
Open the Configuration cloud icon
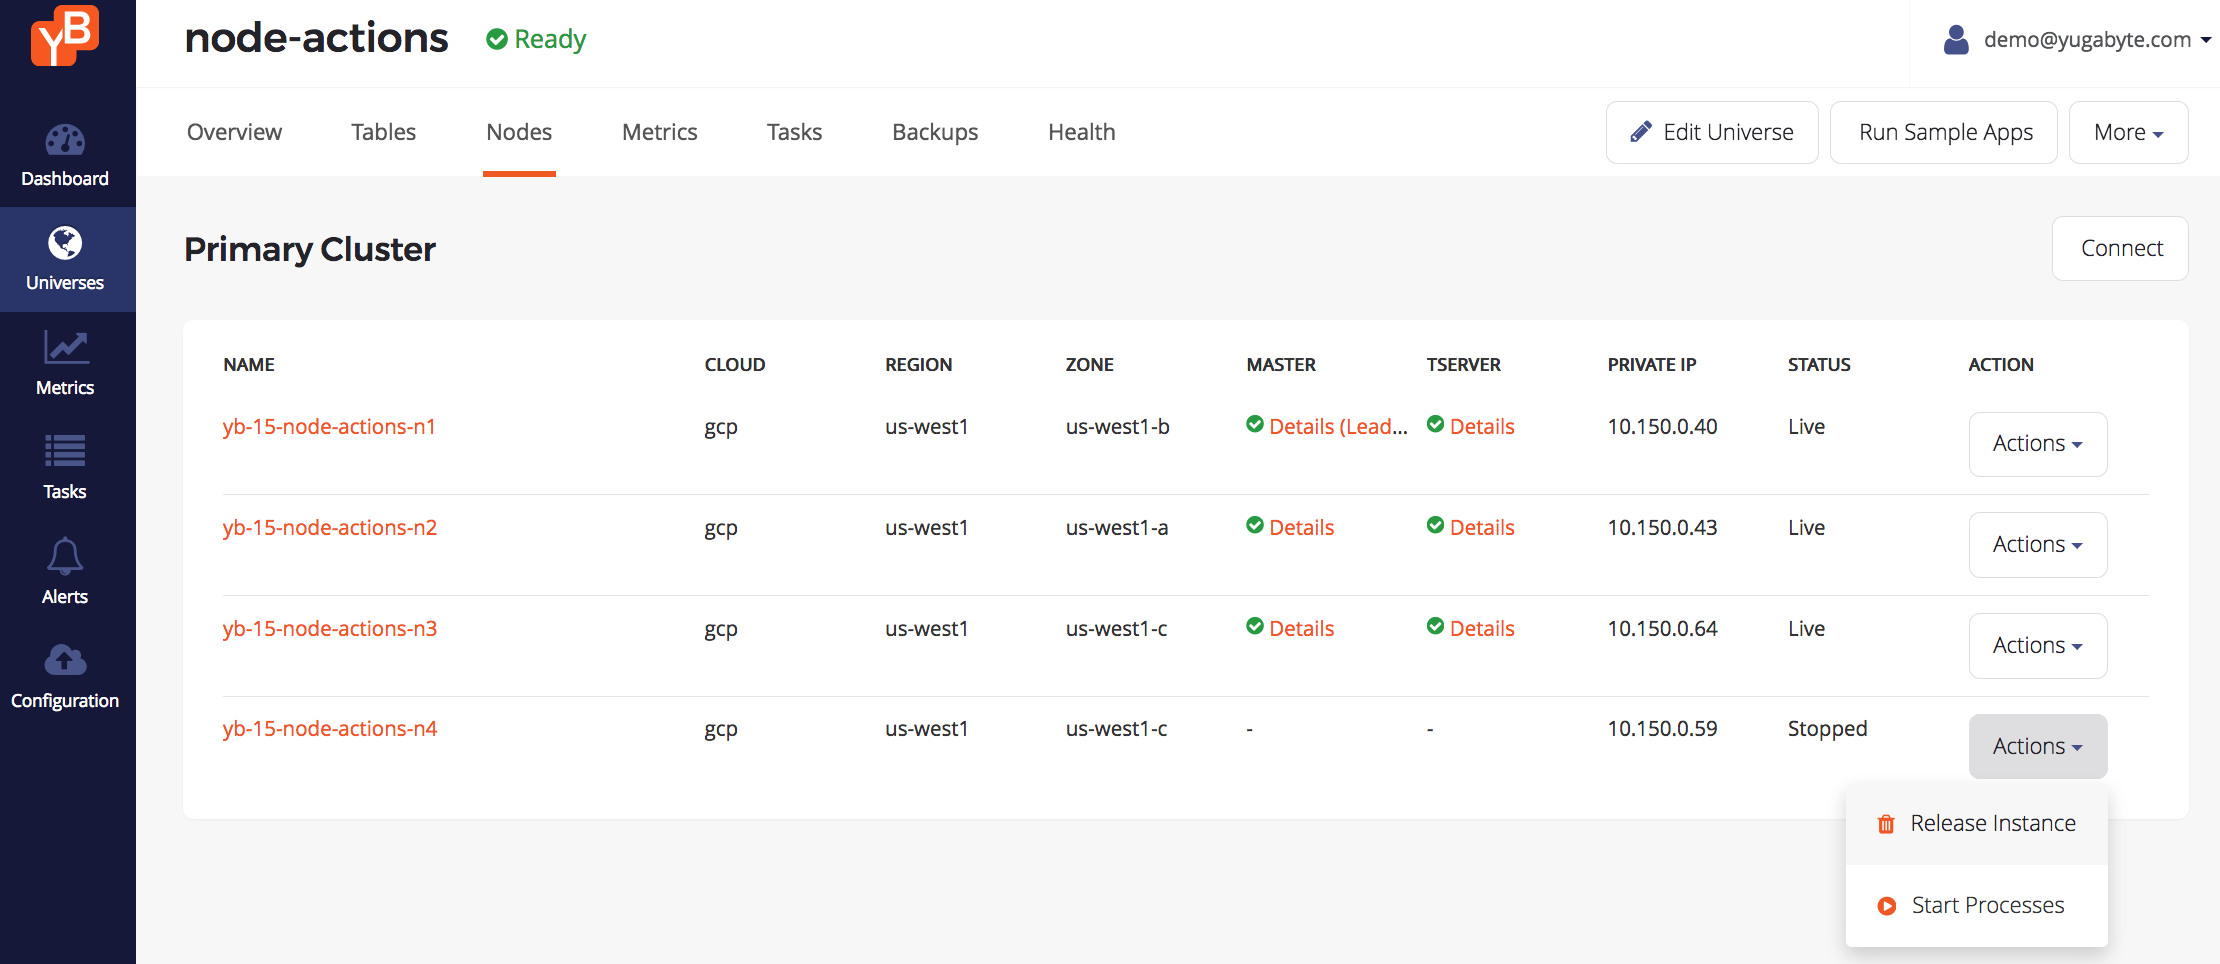(x=65, y=660)
